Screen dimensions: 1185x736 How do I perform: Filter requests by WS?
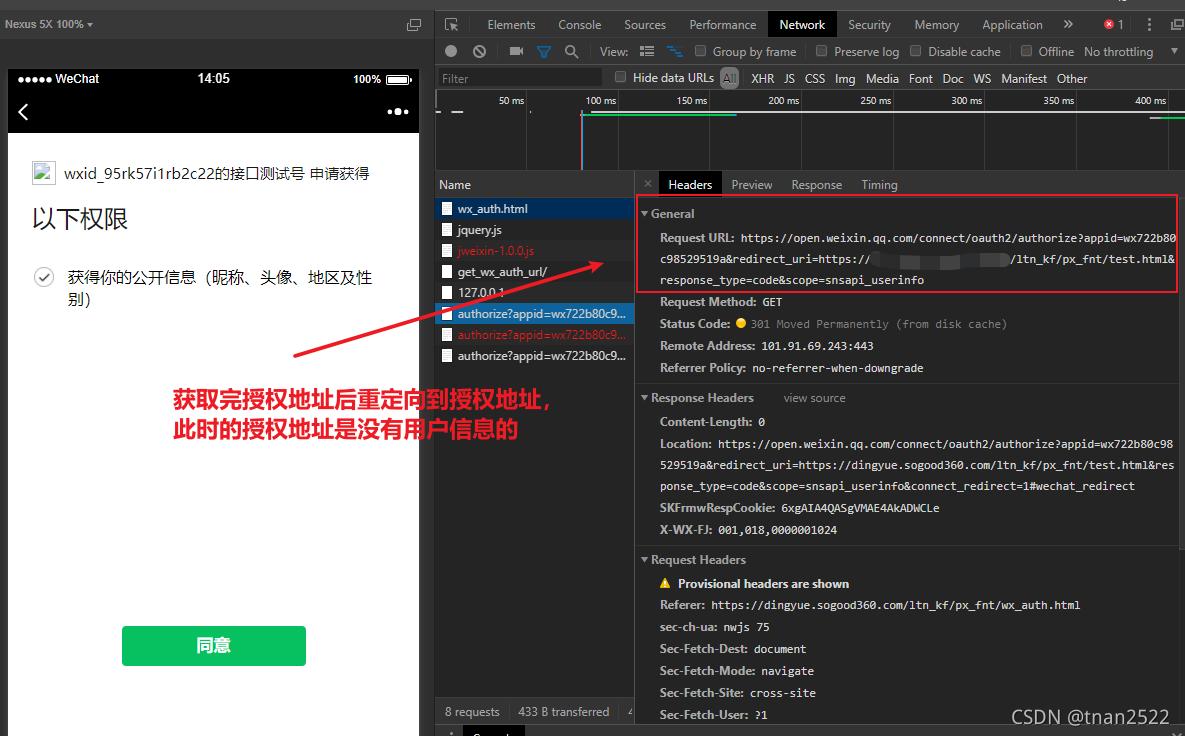pos(982,79)
